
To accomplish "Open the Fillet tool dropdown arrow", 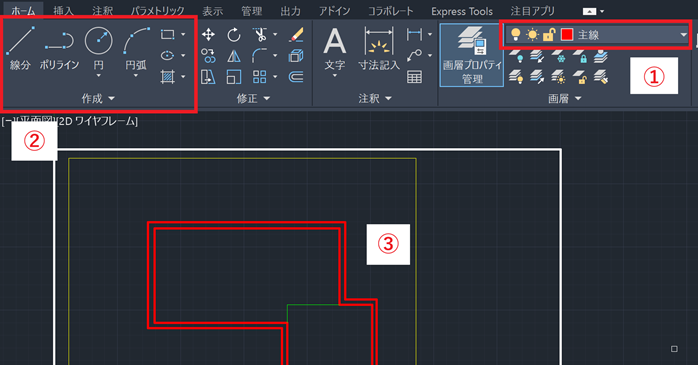I will [275, 55].
